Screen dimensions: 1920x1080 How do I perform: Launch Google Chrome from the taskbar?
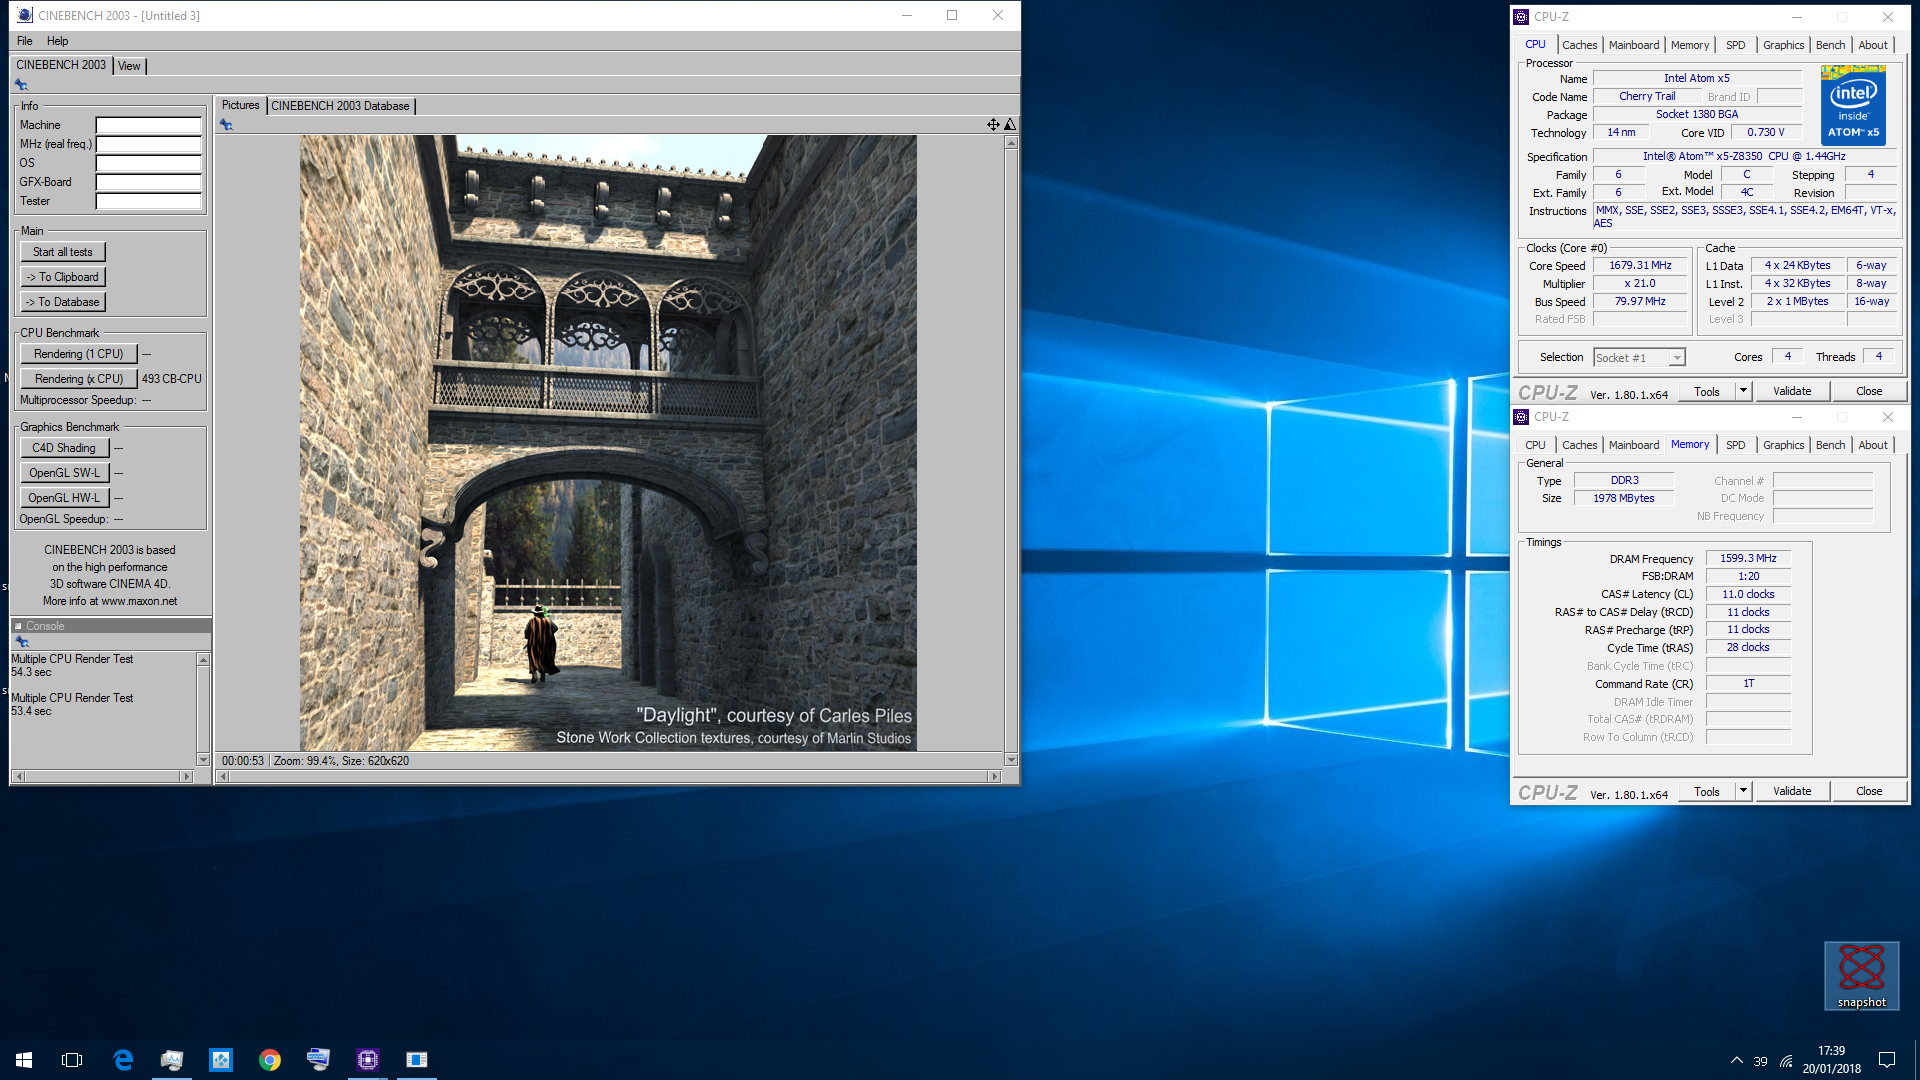pyautogui.click(x=270, y=1059)
